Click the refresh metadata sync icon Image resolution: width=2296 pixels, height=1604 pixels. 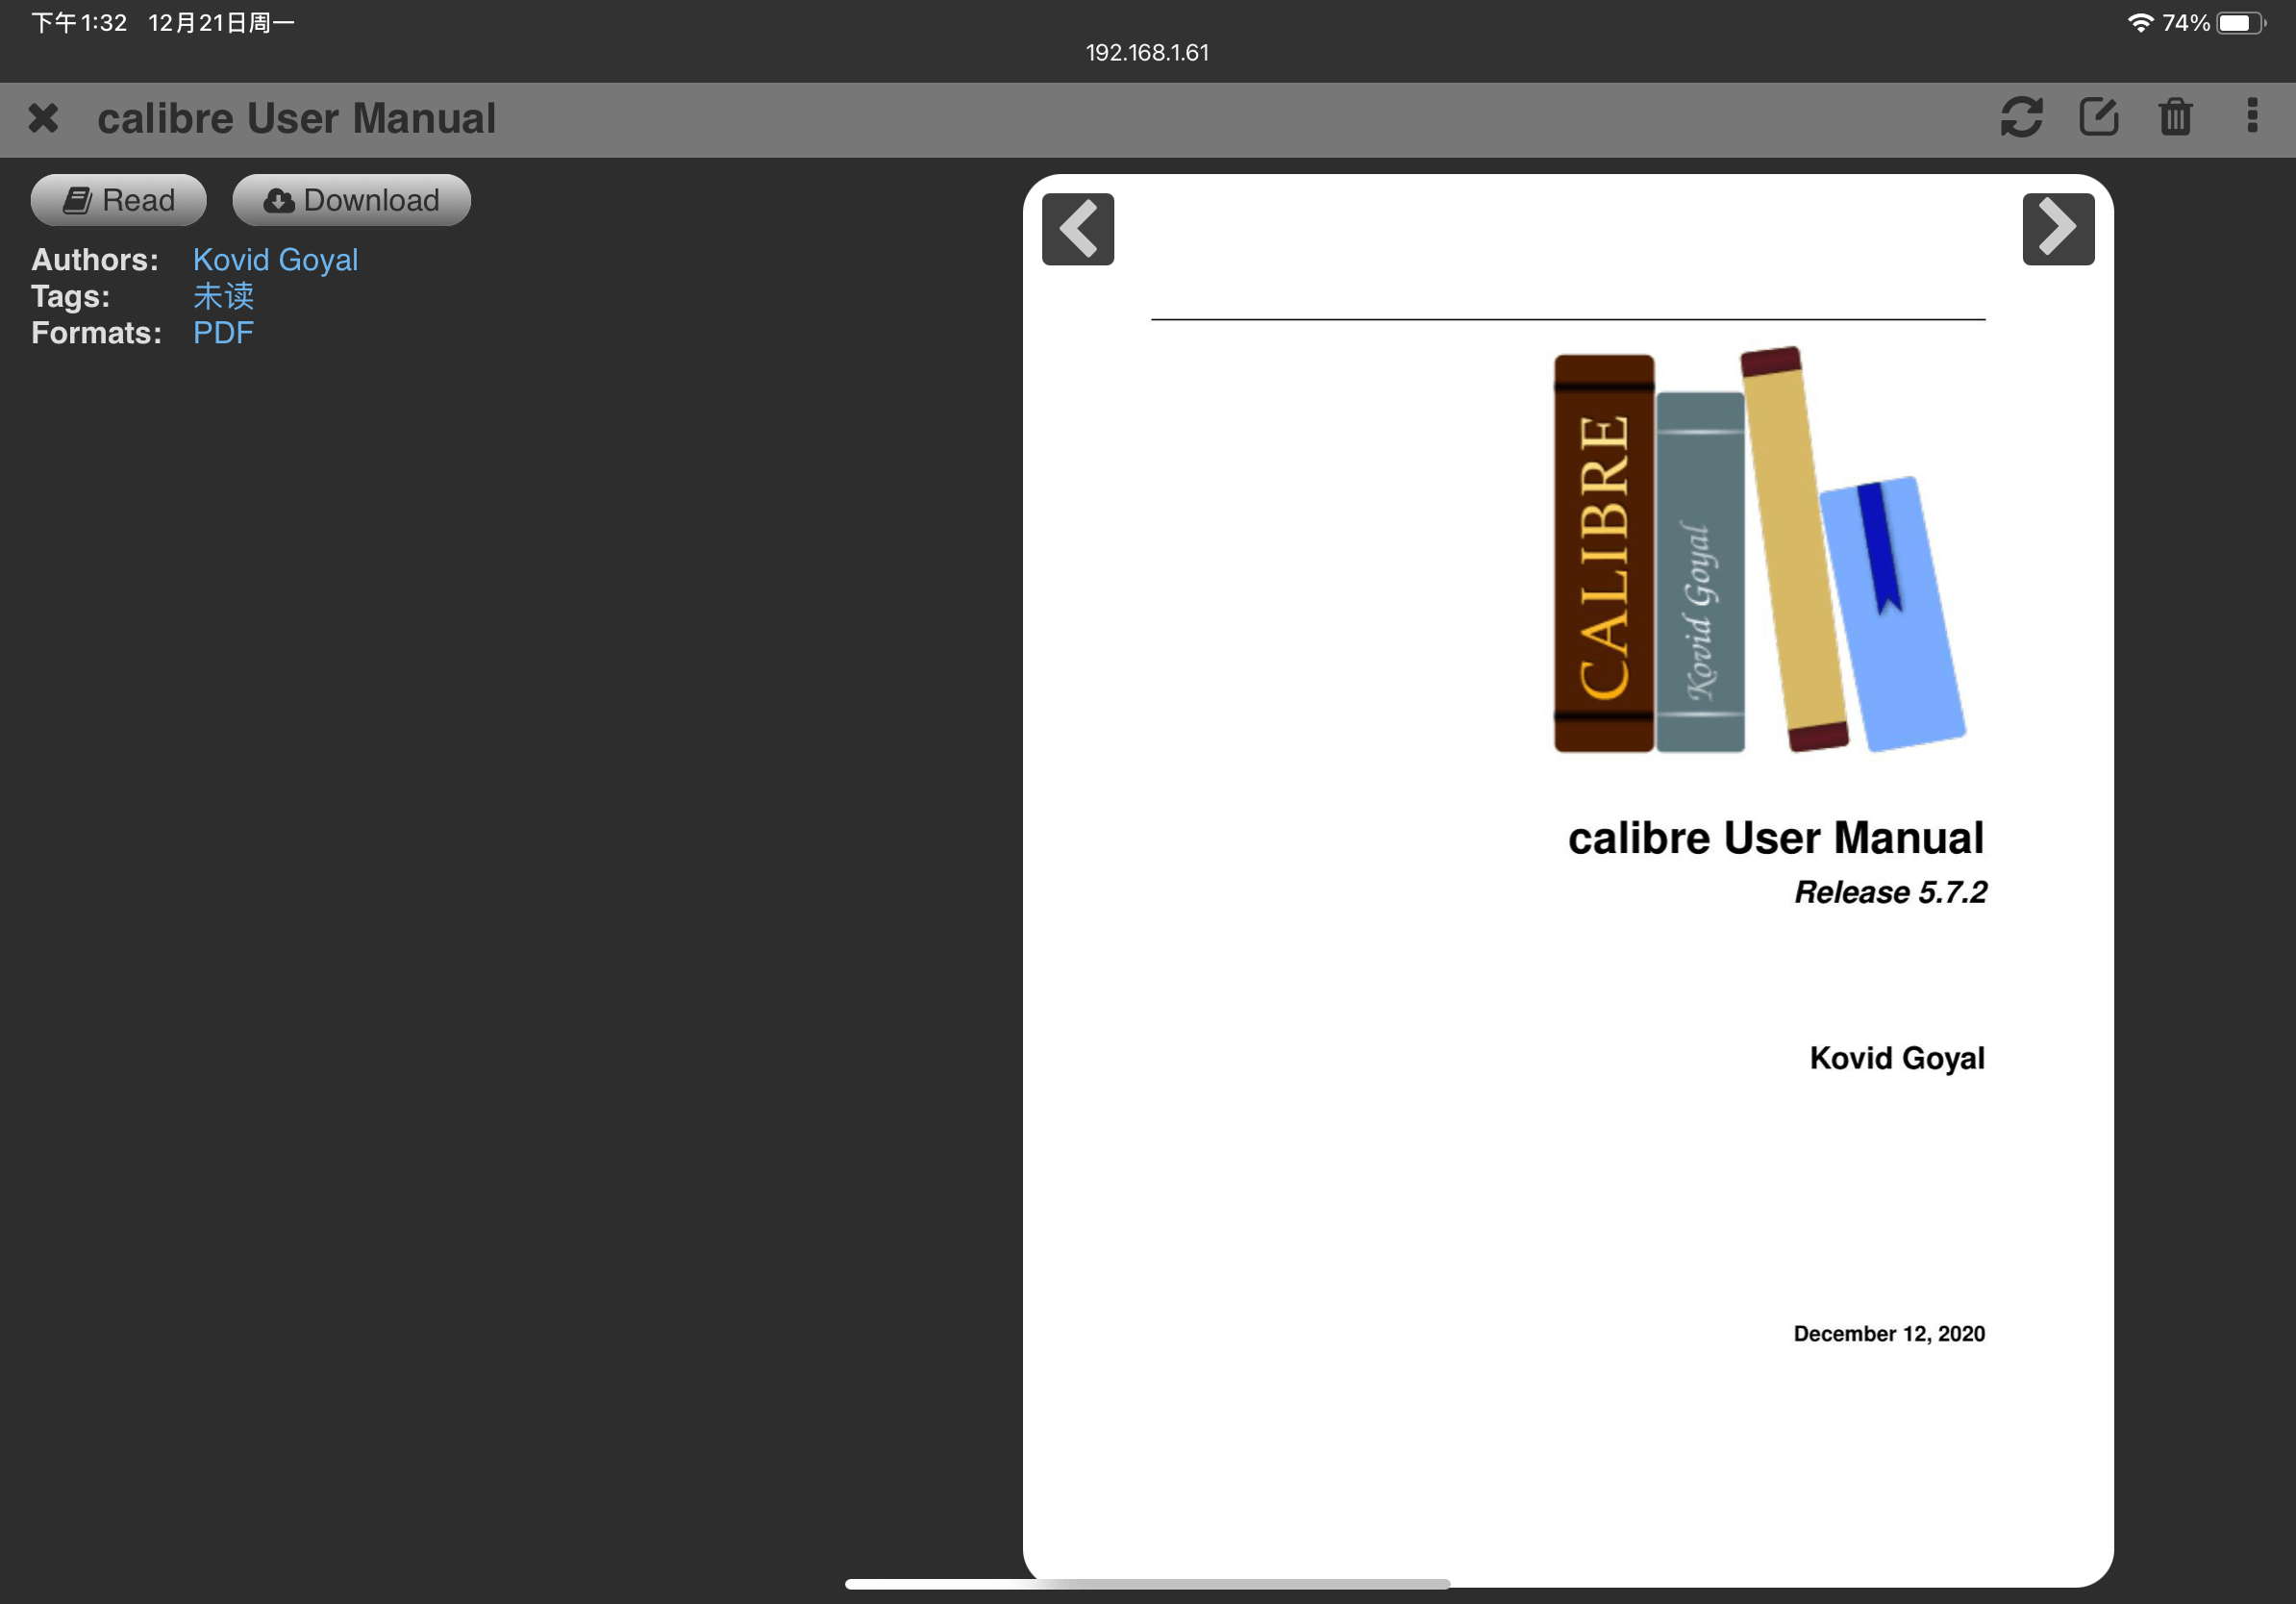[2021, 117]
